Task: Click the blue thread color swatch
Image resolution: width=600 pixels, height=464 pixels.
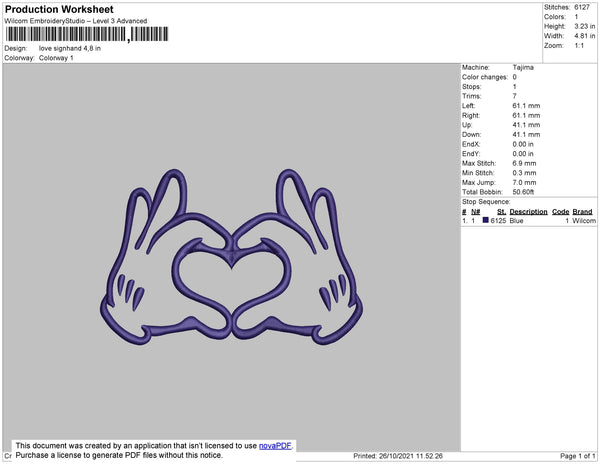Action: tap(486, 220)
